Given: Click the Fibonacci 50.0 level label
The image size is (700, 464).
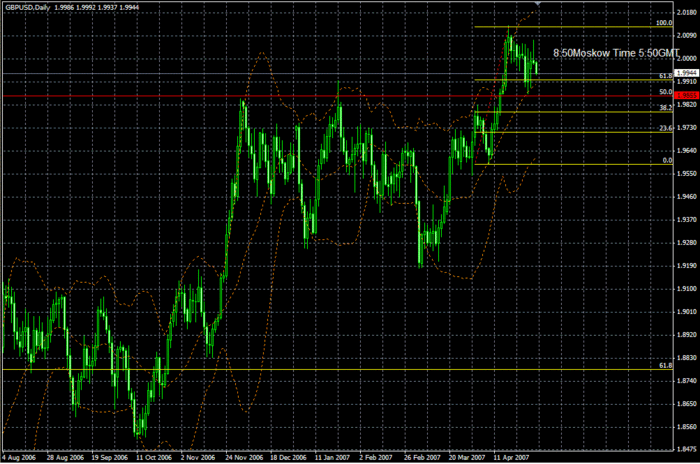Looking at the screenshot, I should pos(666,92).
